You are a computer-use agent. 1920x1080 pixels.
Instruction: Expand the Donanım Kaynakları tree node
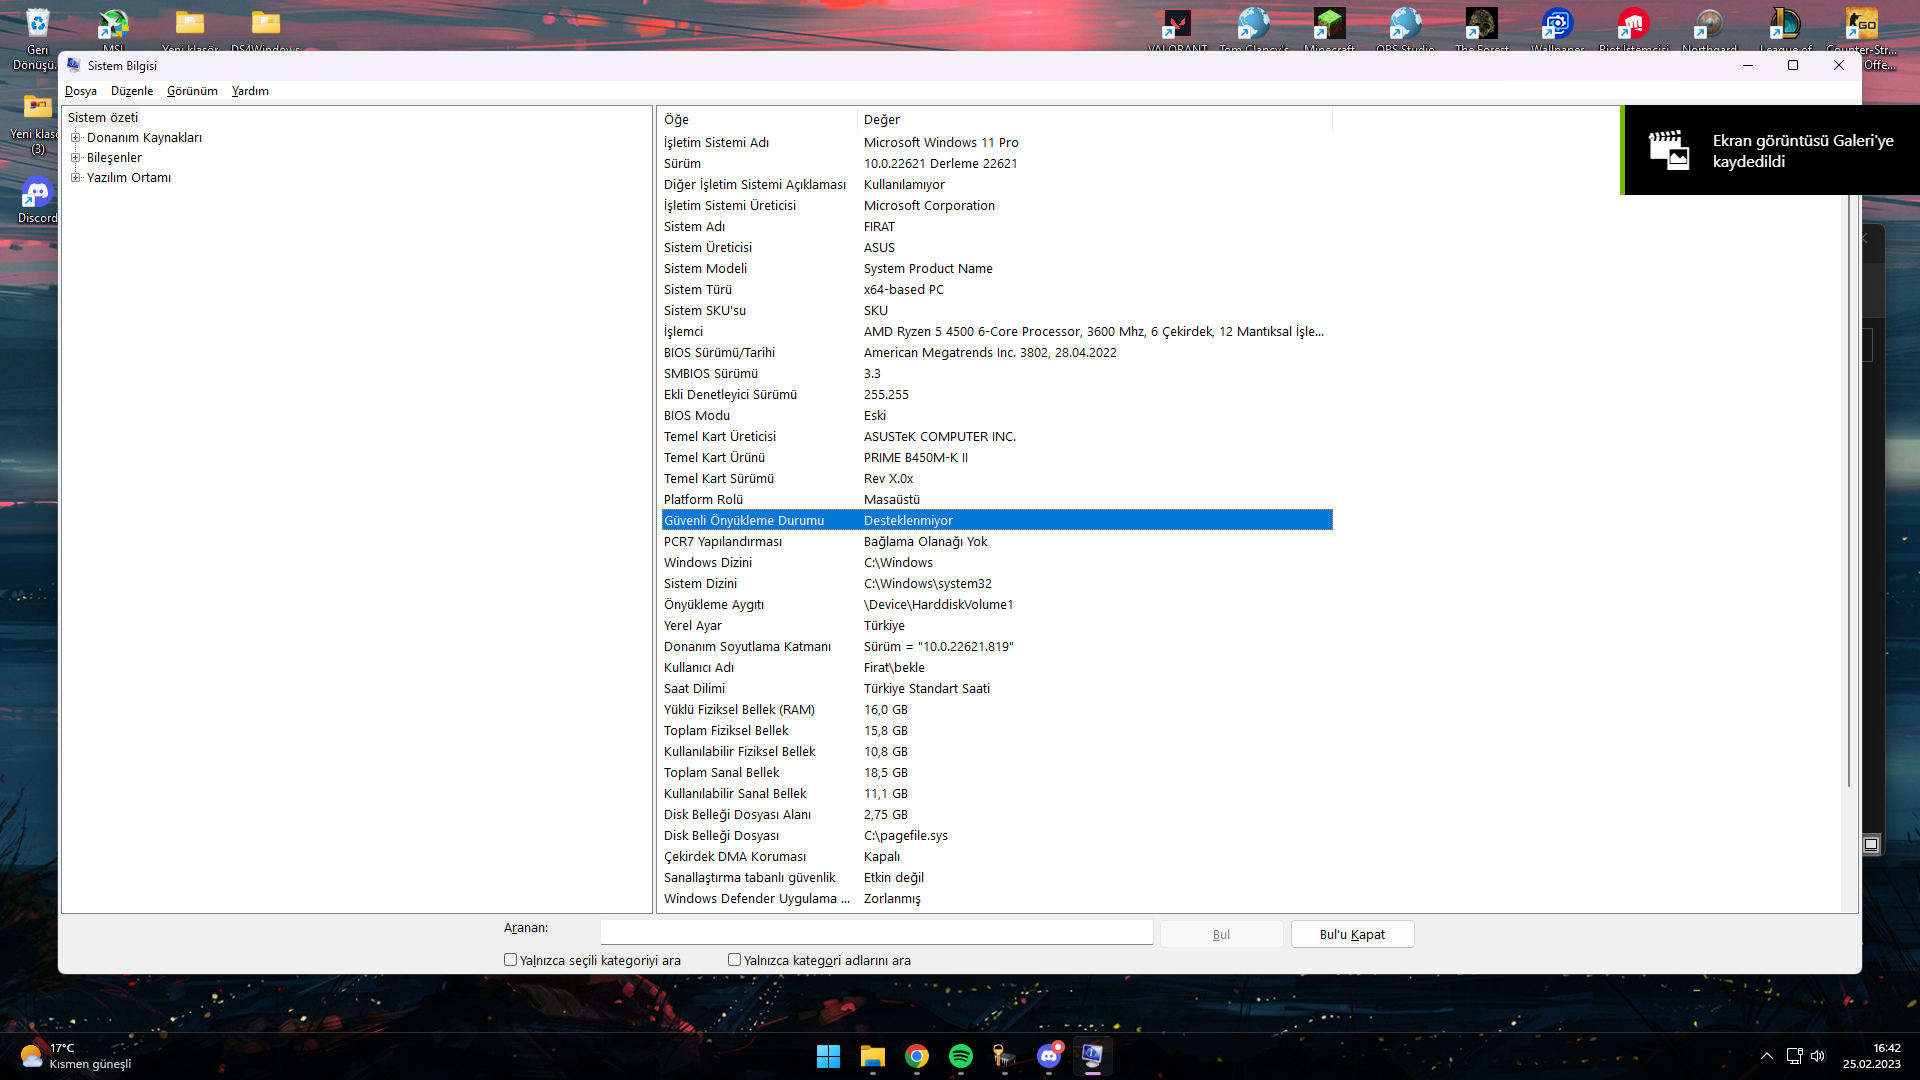coord(76,138)
